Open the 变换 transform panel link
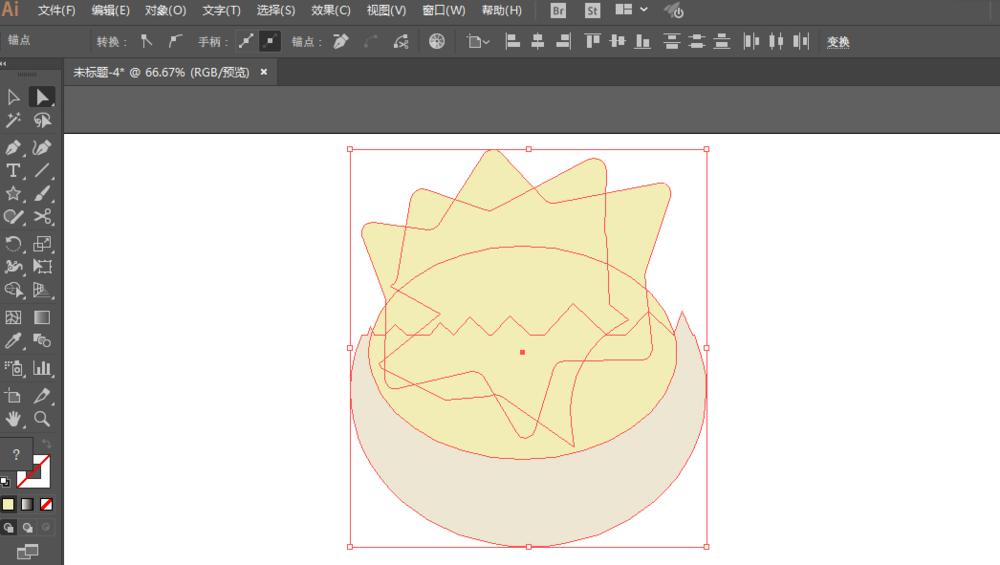This screenshot has width=1000, height=565. point(838,42)
